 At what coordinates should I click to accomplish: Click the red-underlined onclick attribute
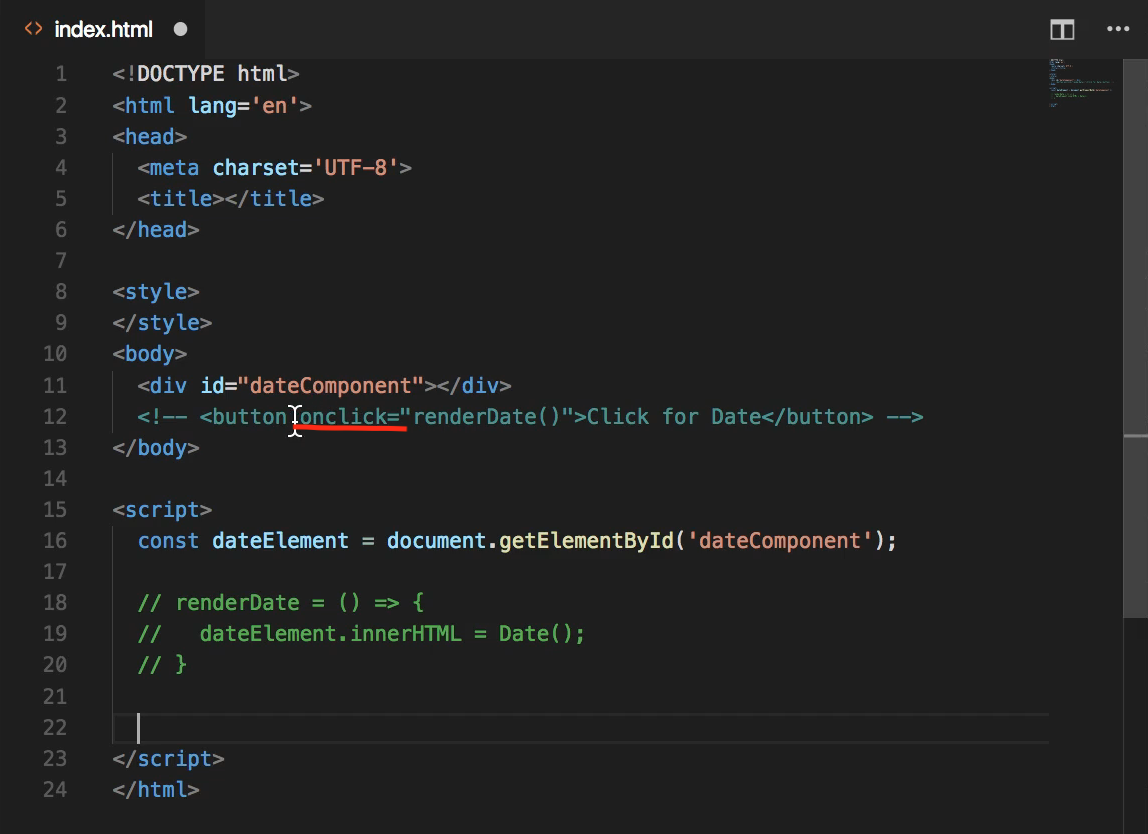[345, 416]
